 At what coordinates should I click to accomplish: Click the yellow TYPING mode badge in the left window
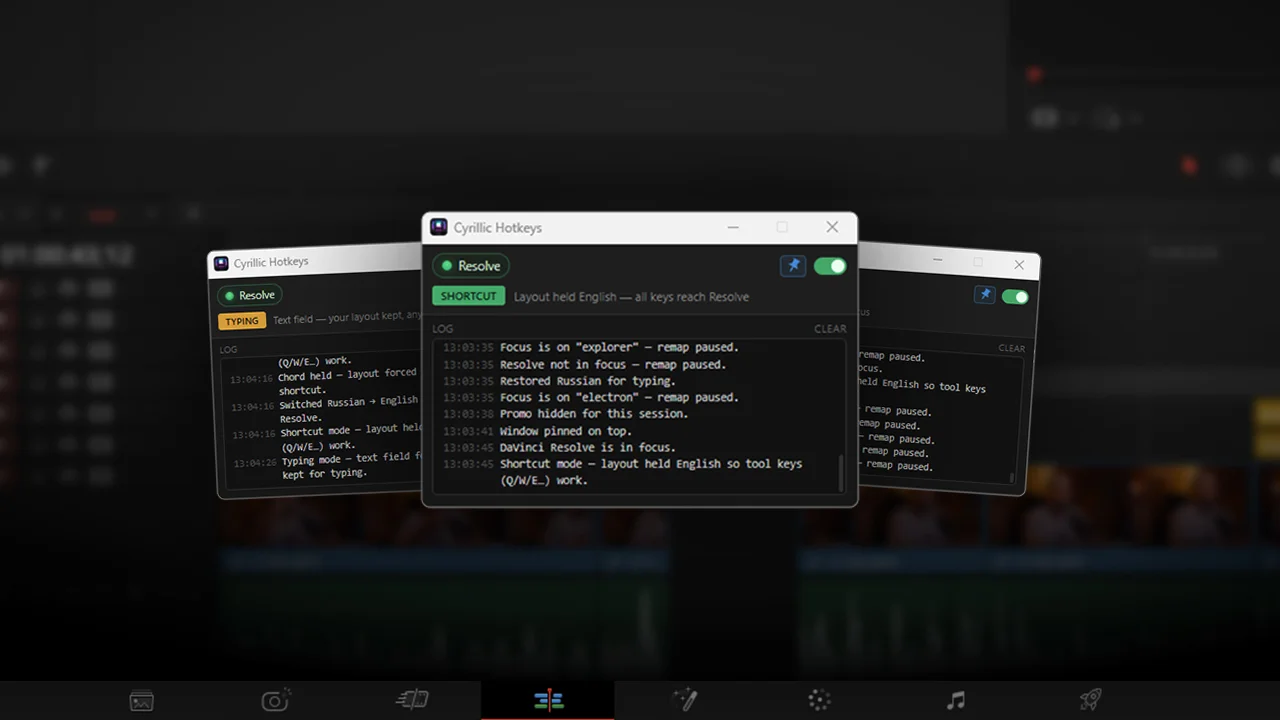coord(242,321)
